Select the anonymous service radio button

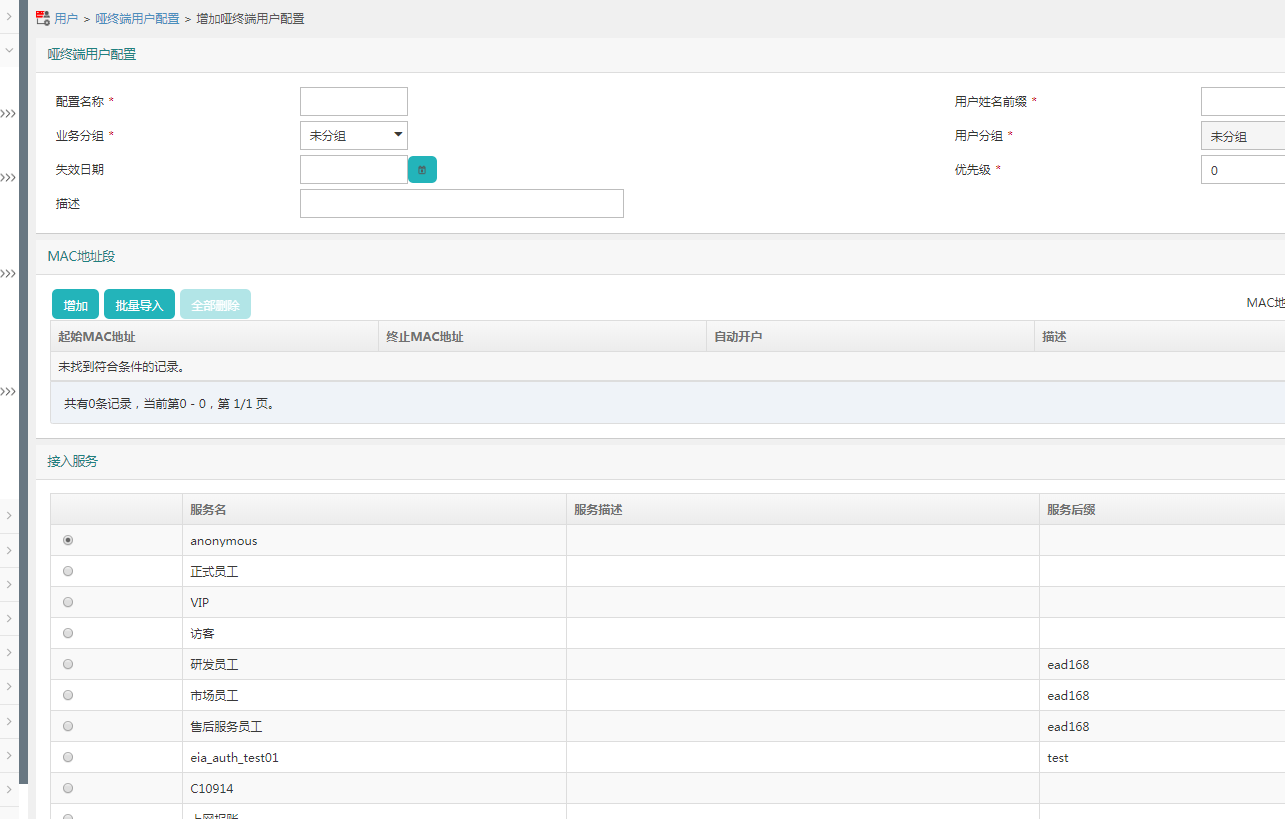click(68, 540)
